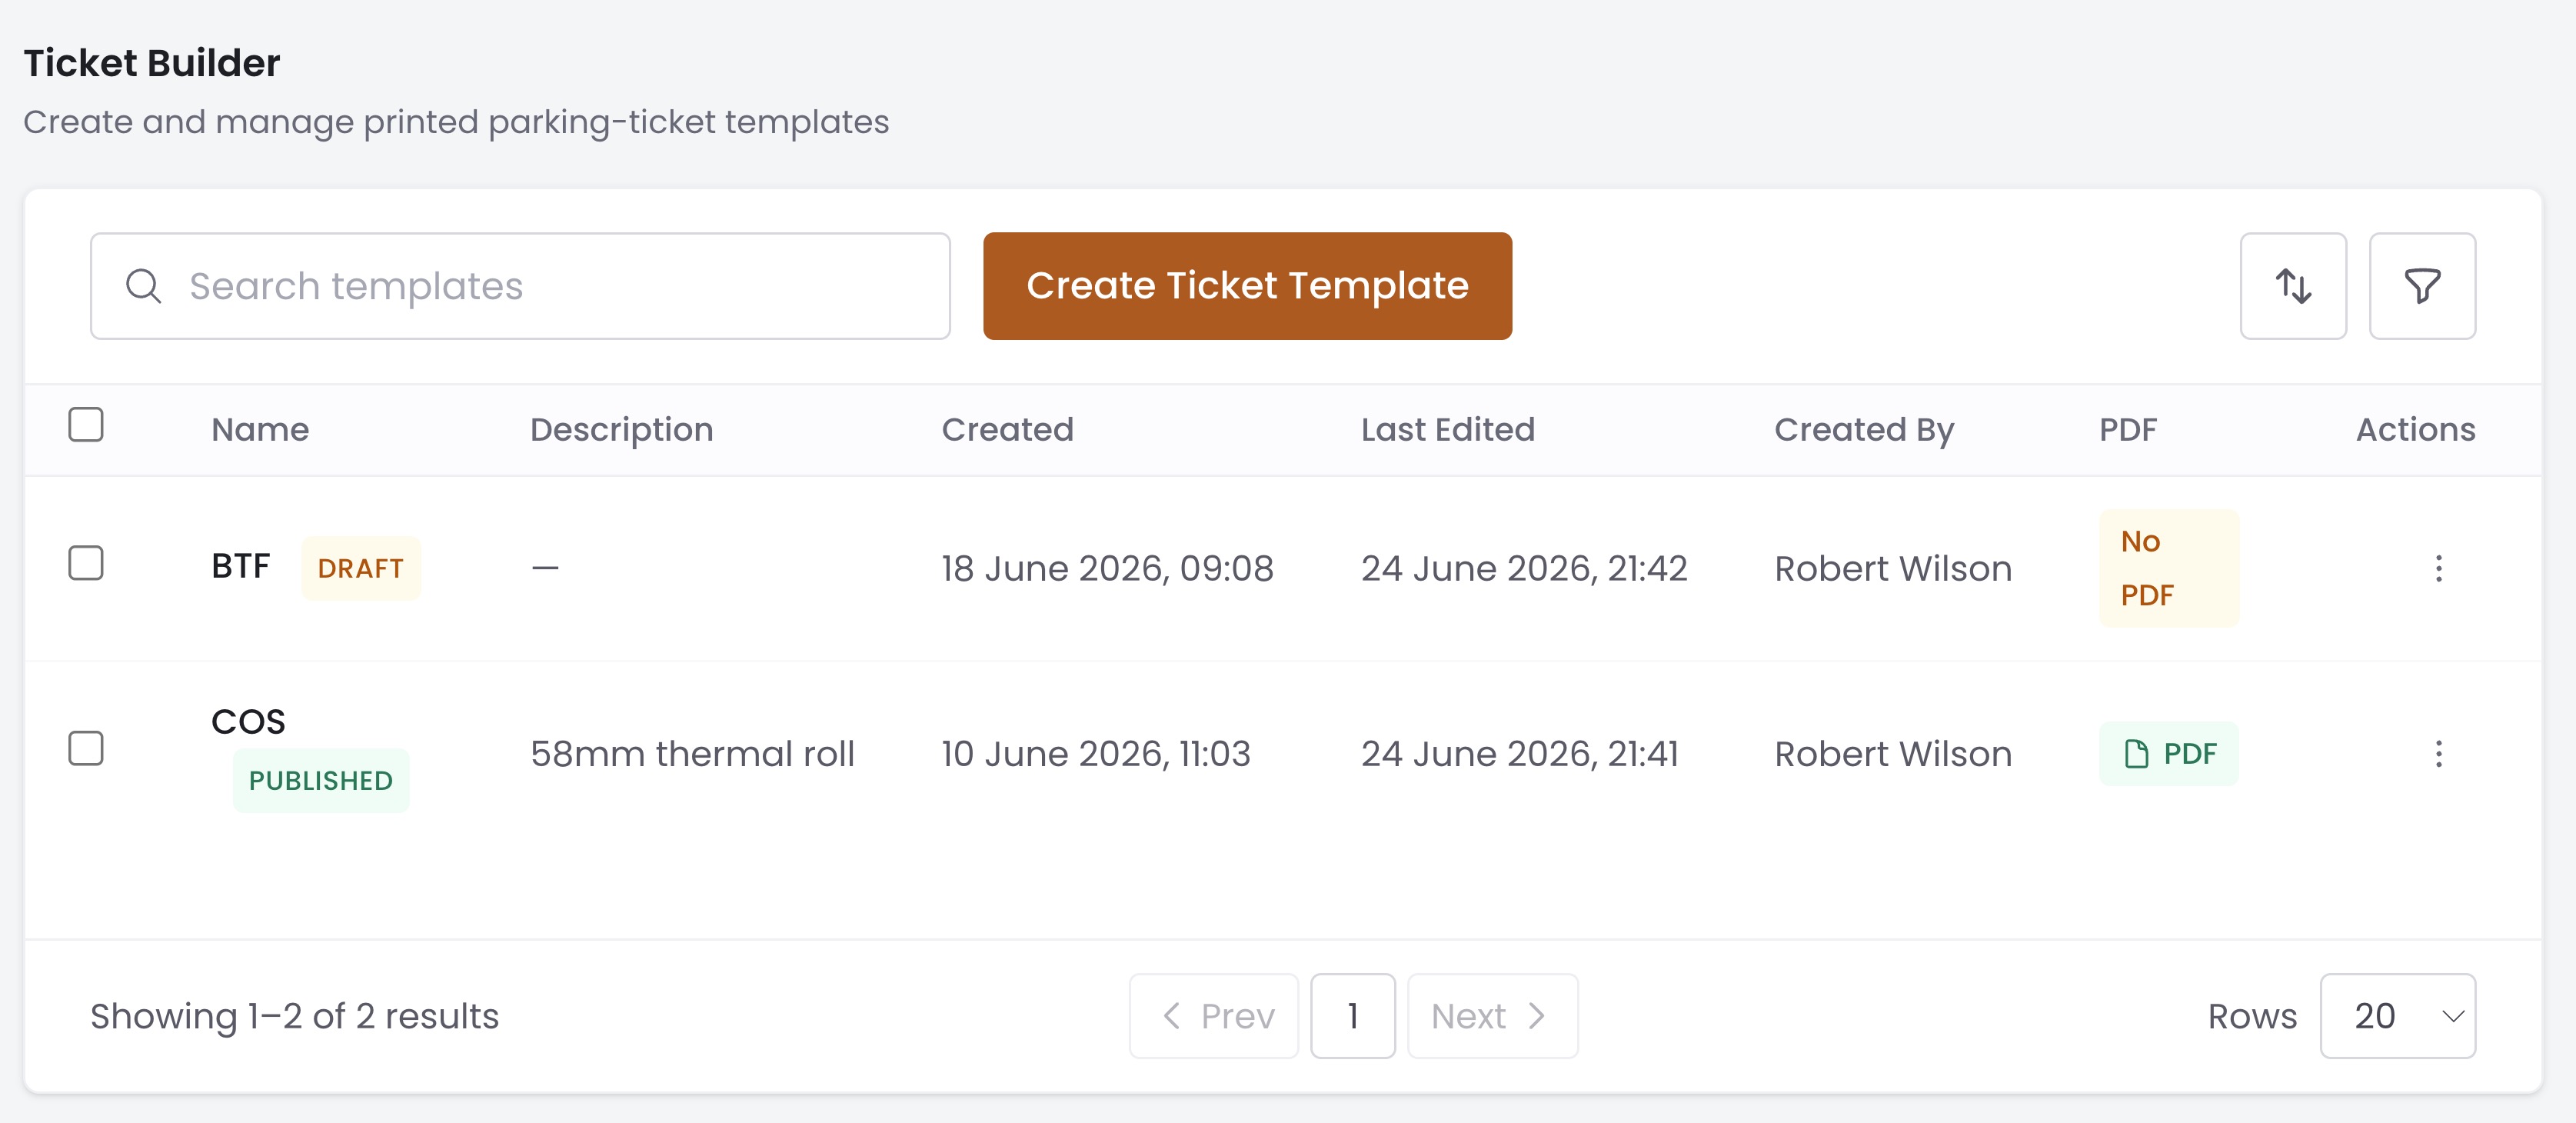Screen dimensions: 2576x1123
Task: Click the PDF column header
Action: [2127, 429]
